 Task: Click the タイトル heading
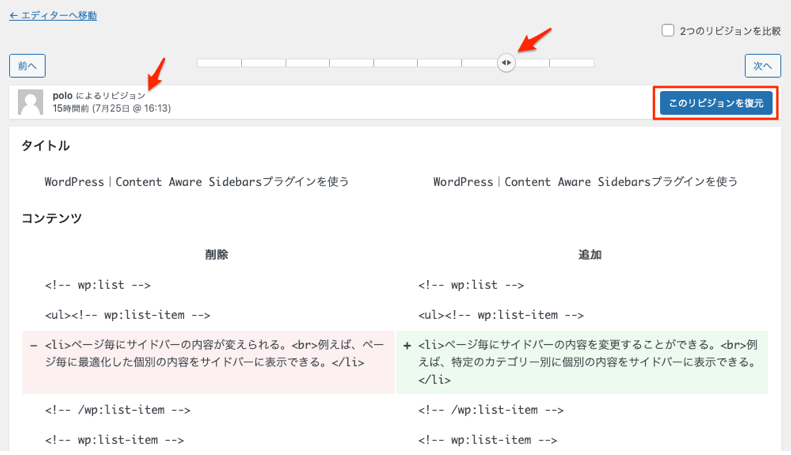coord(45,146)
